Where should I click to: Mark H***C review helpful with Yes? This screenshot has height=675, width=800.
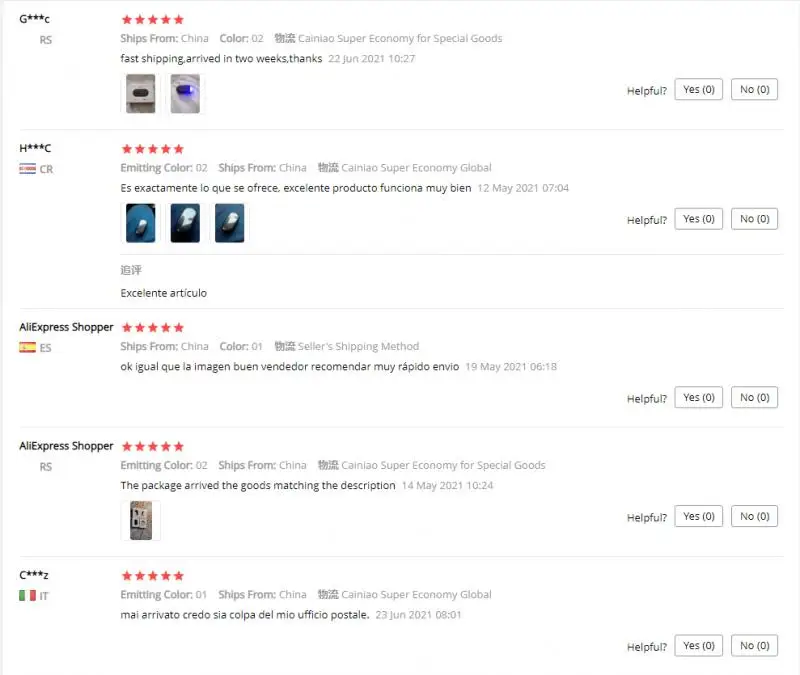click(698, 219)
